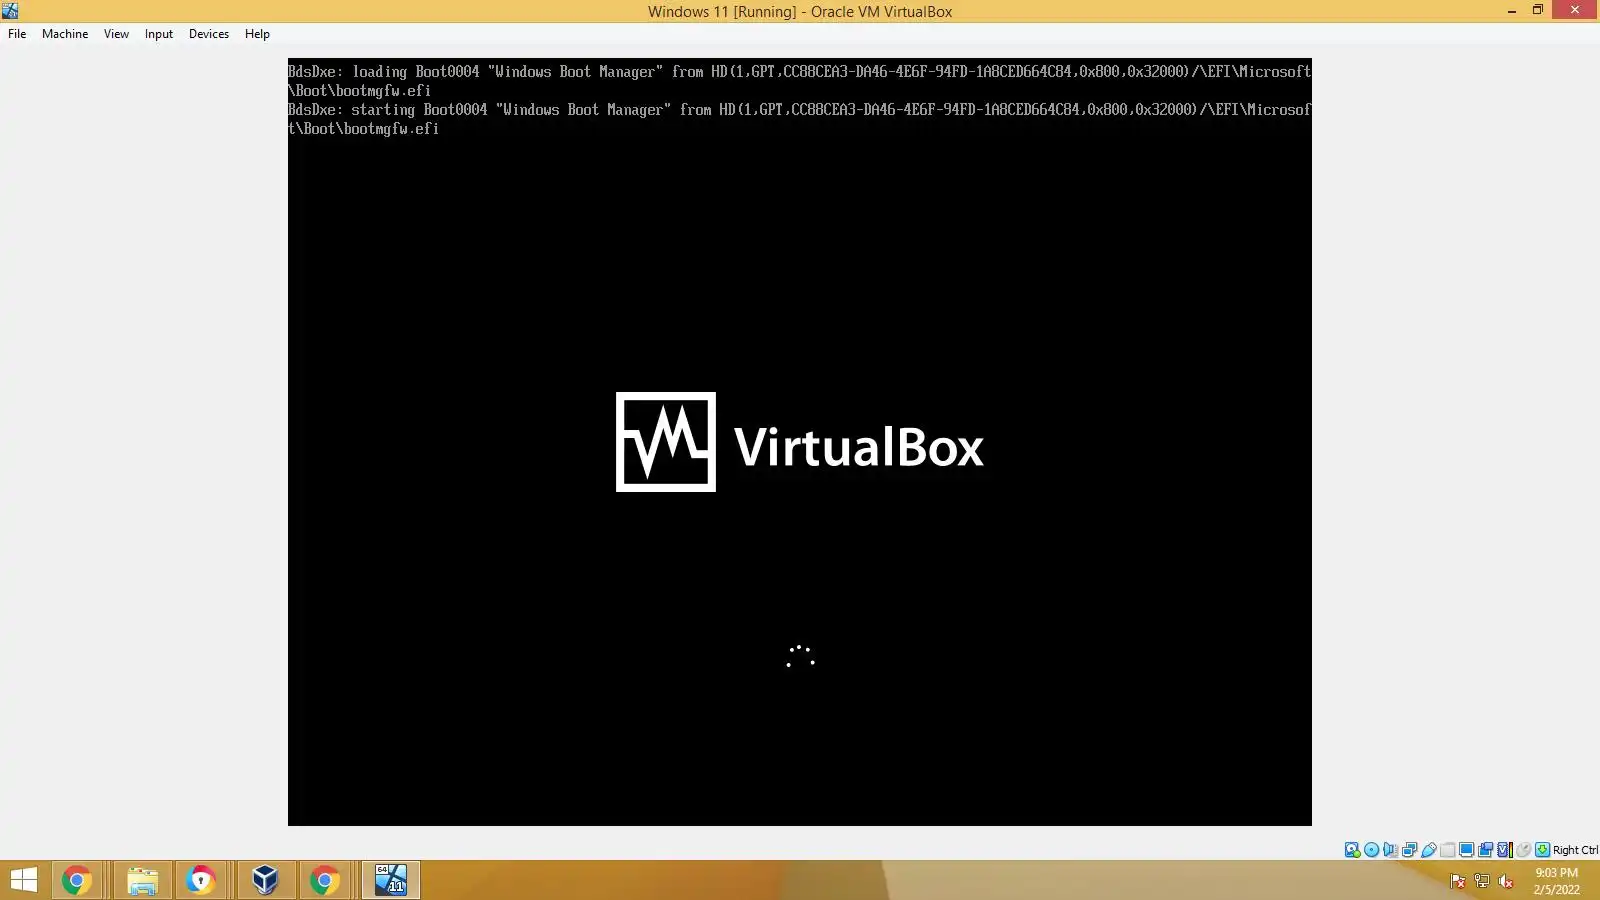
Task: Click the CPU virtualization status icon
Action: tap(1504, 850)
